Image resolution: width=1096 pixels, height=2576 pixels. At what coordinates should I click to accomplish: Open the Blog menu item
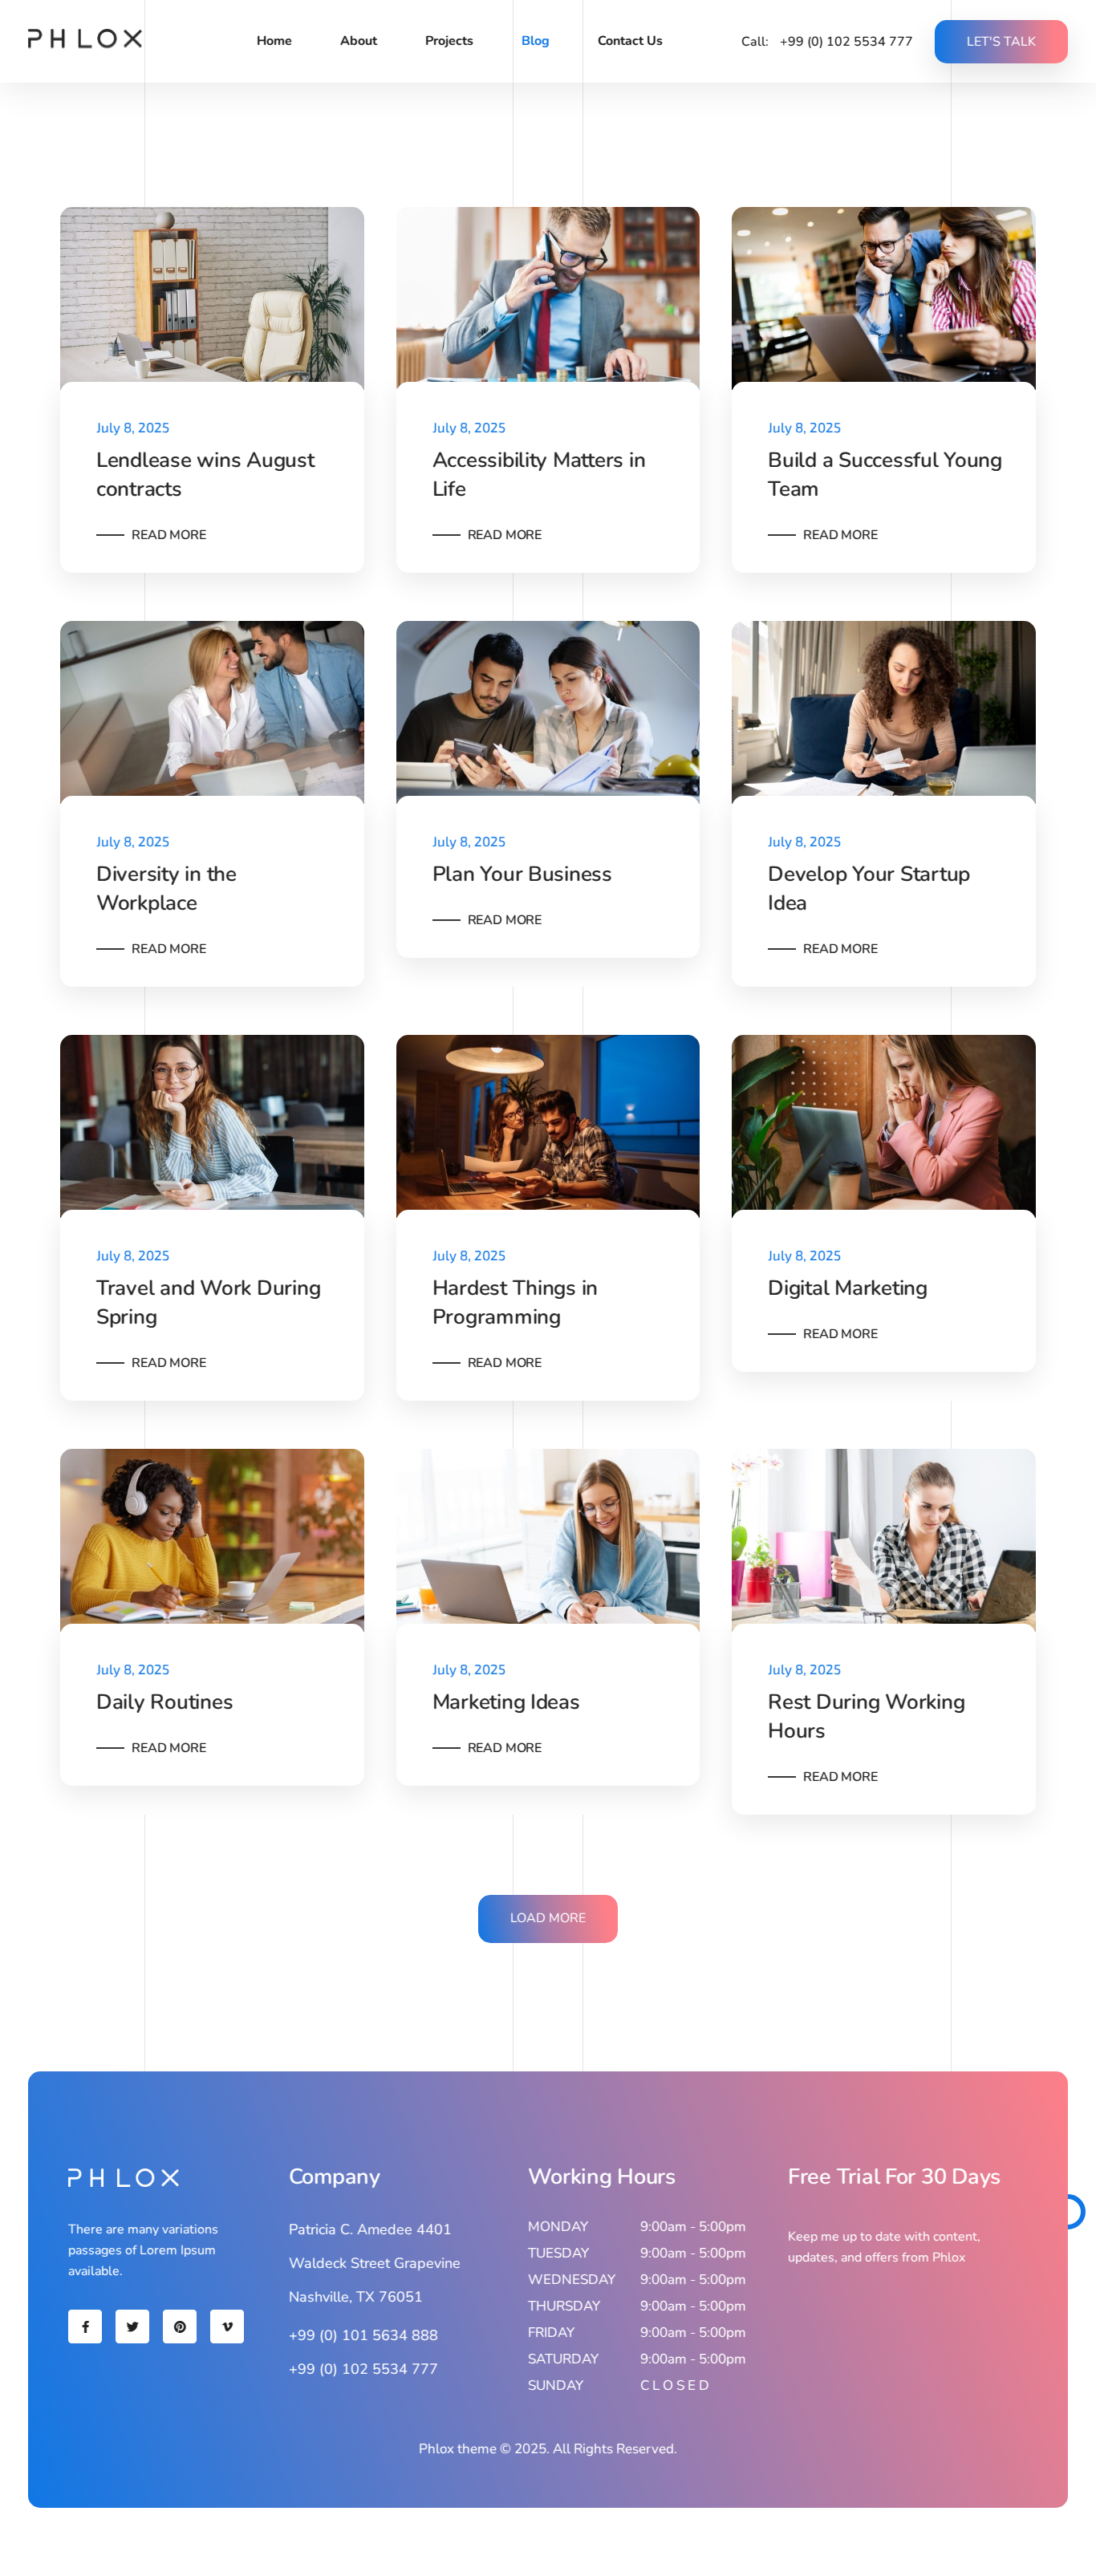coord(535,41)
